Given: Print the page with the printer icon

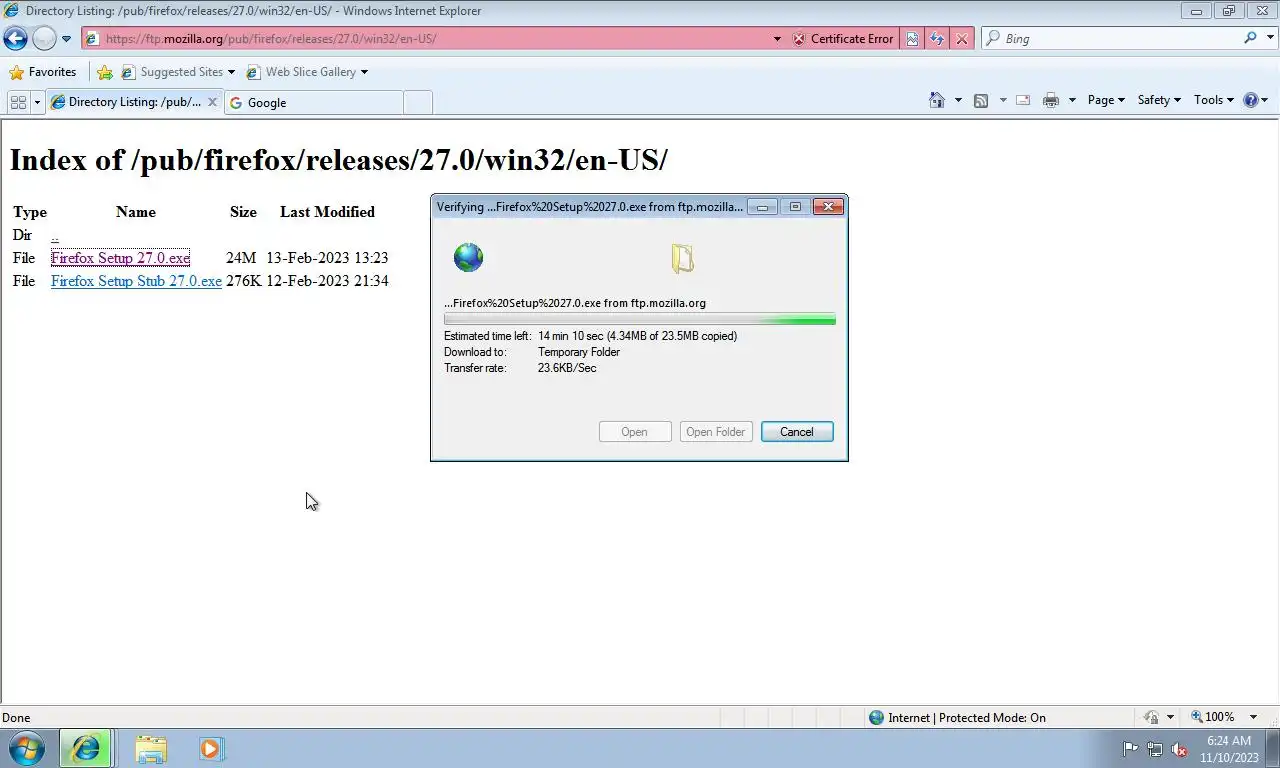Looking at the screenshot, I should click(1050, 100).
